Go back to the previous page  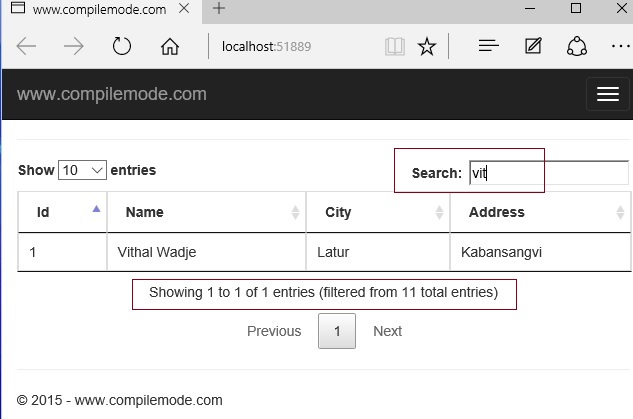(26, 46)
